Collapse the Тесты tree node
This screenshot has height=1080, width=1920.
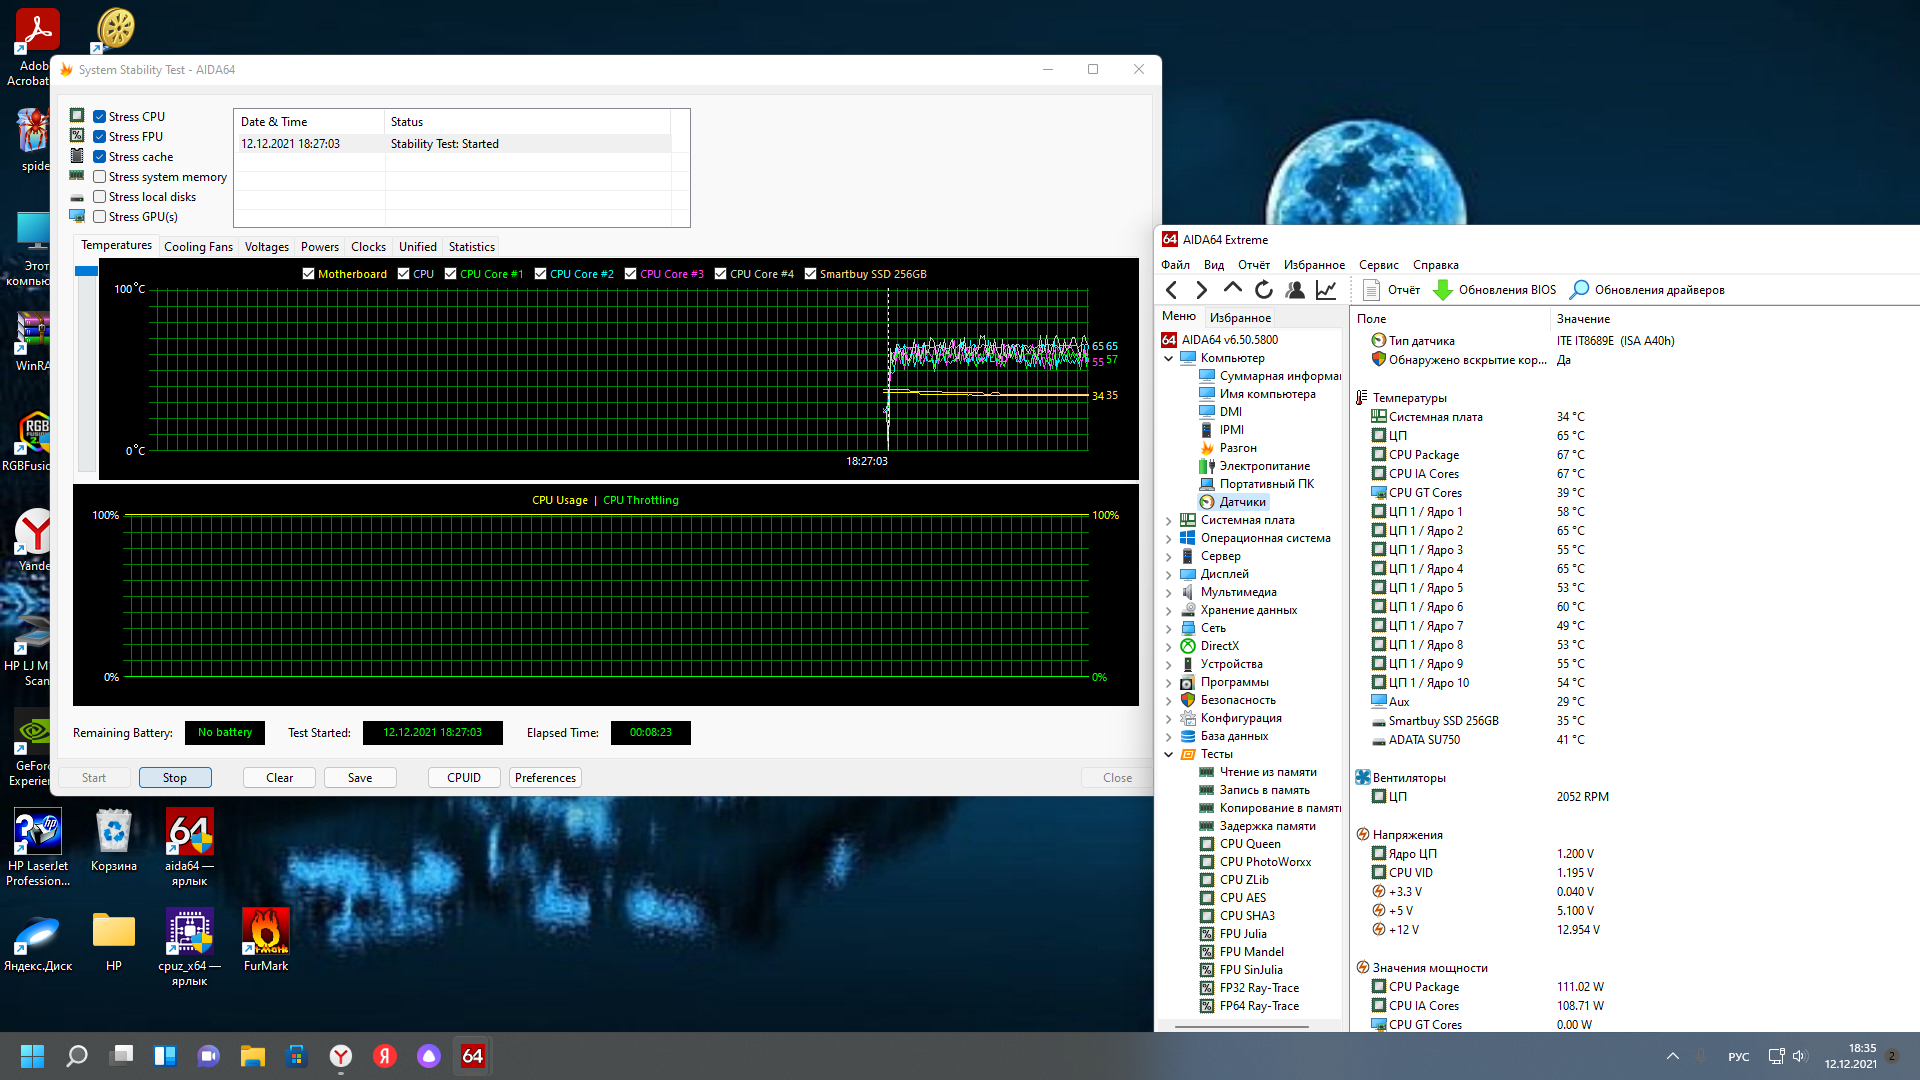tap(1168, 754)
